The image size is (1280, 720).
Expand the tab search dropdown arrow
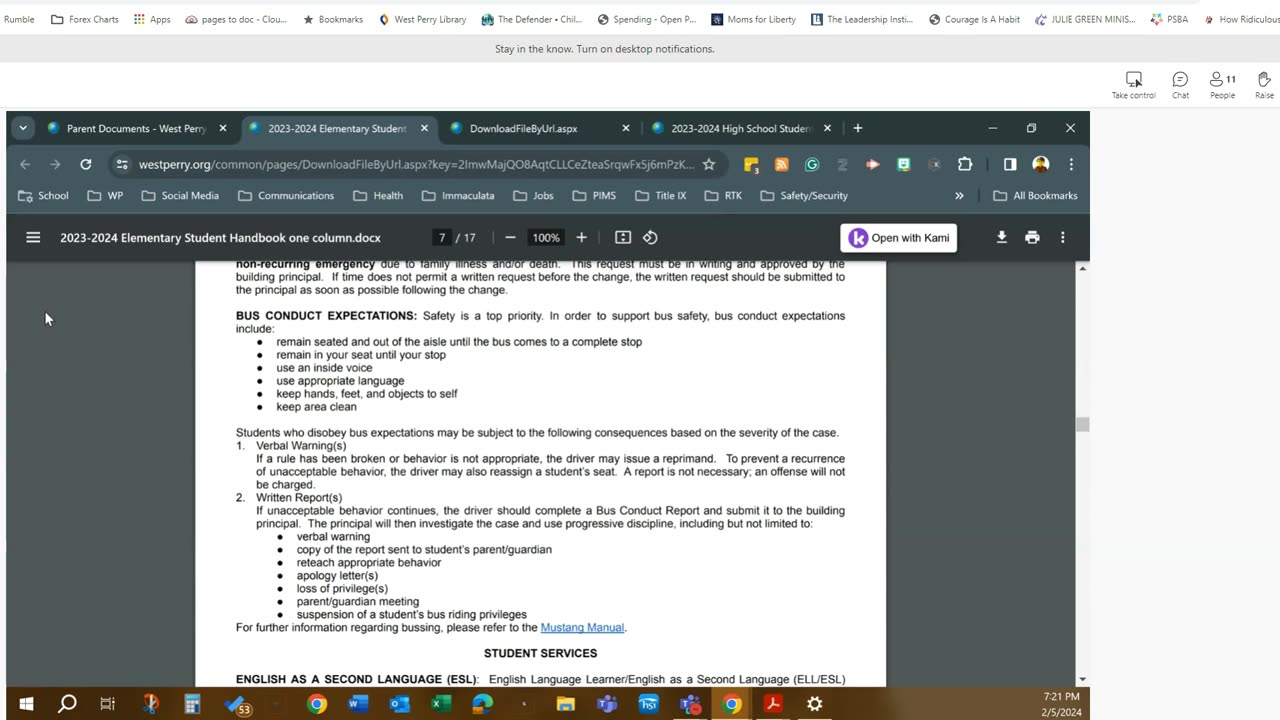(x=22, y=128)
